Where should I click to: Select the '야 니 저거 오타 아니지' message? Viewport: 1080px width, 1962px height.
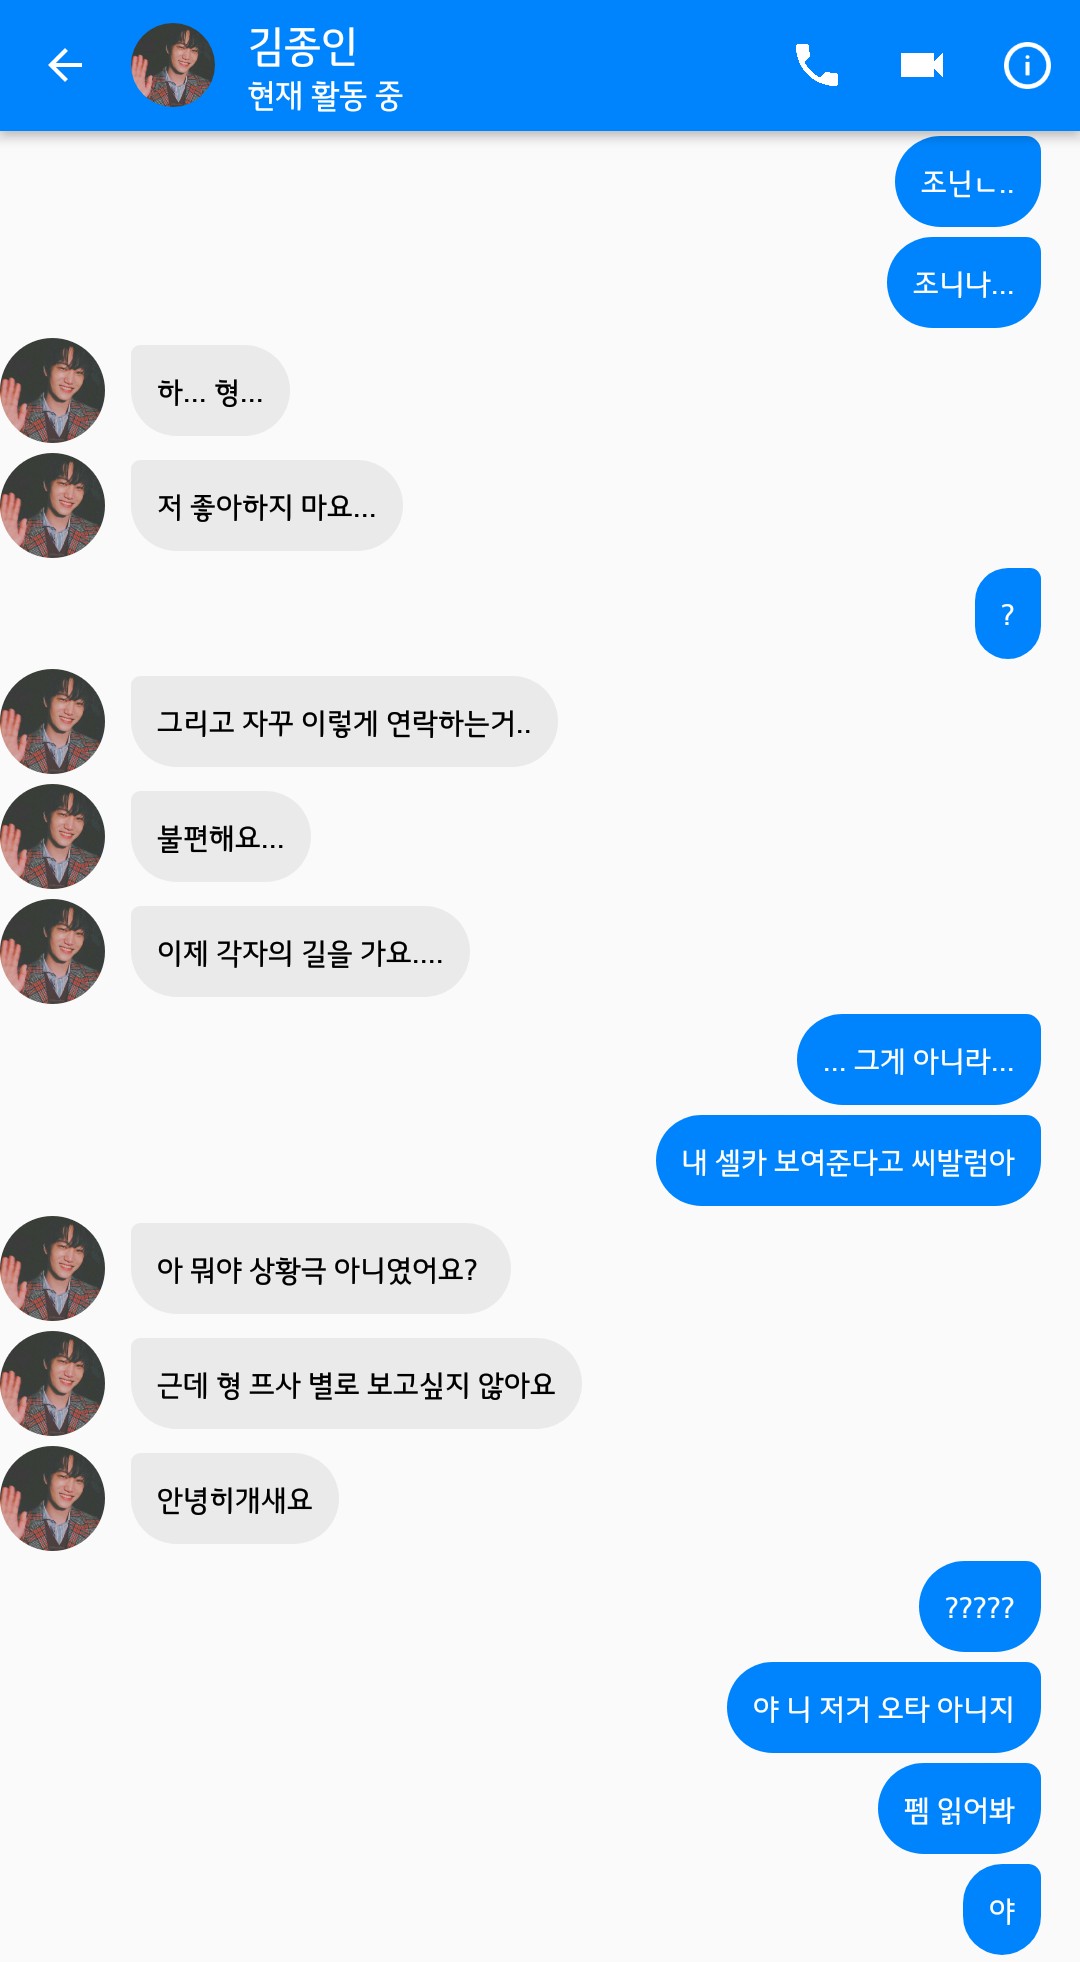[x=883, y=1708]
